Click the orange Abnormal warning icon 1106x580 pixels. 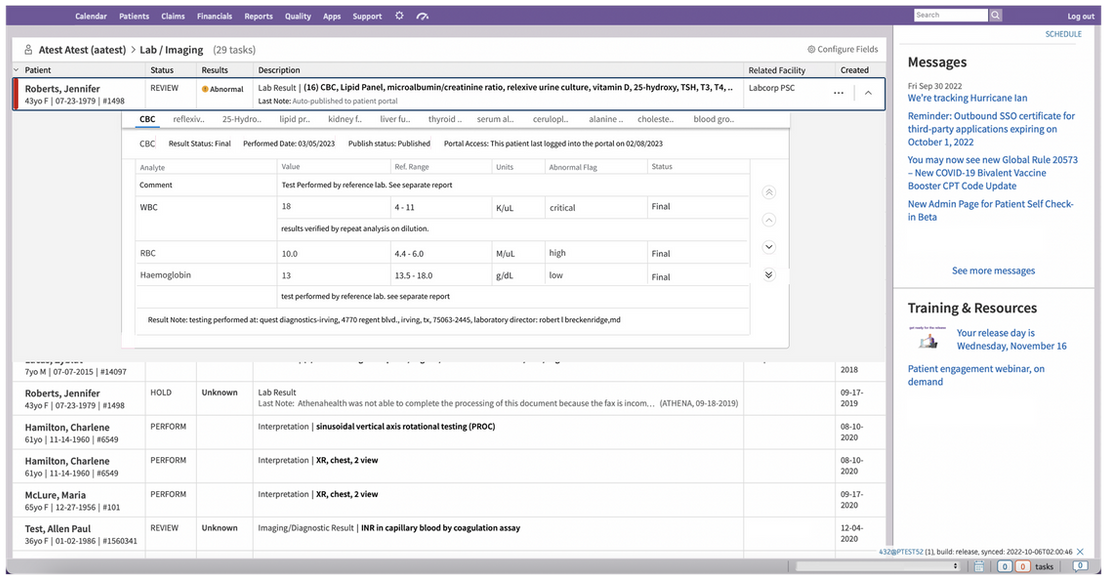point(205,89)
